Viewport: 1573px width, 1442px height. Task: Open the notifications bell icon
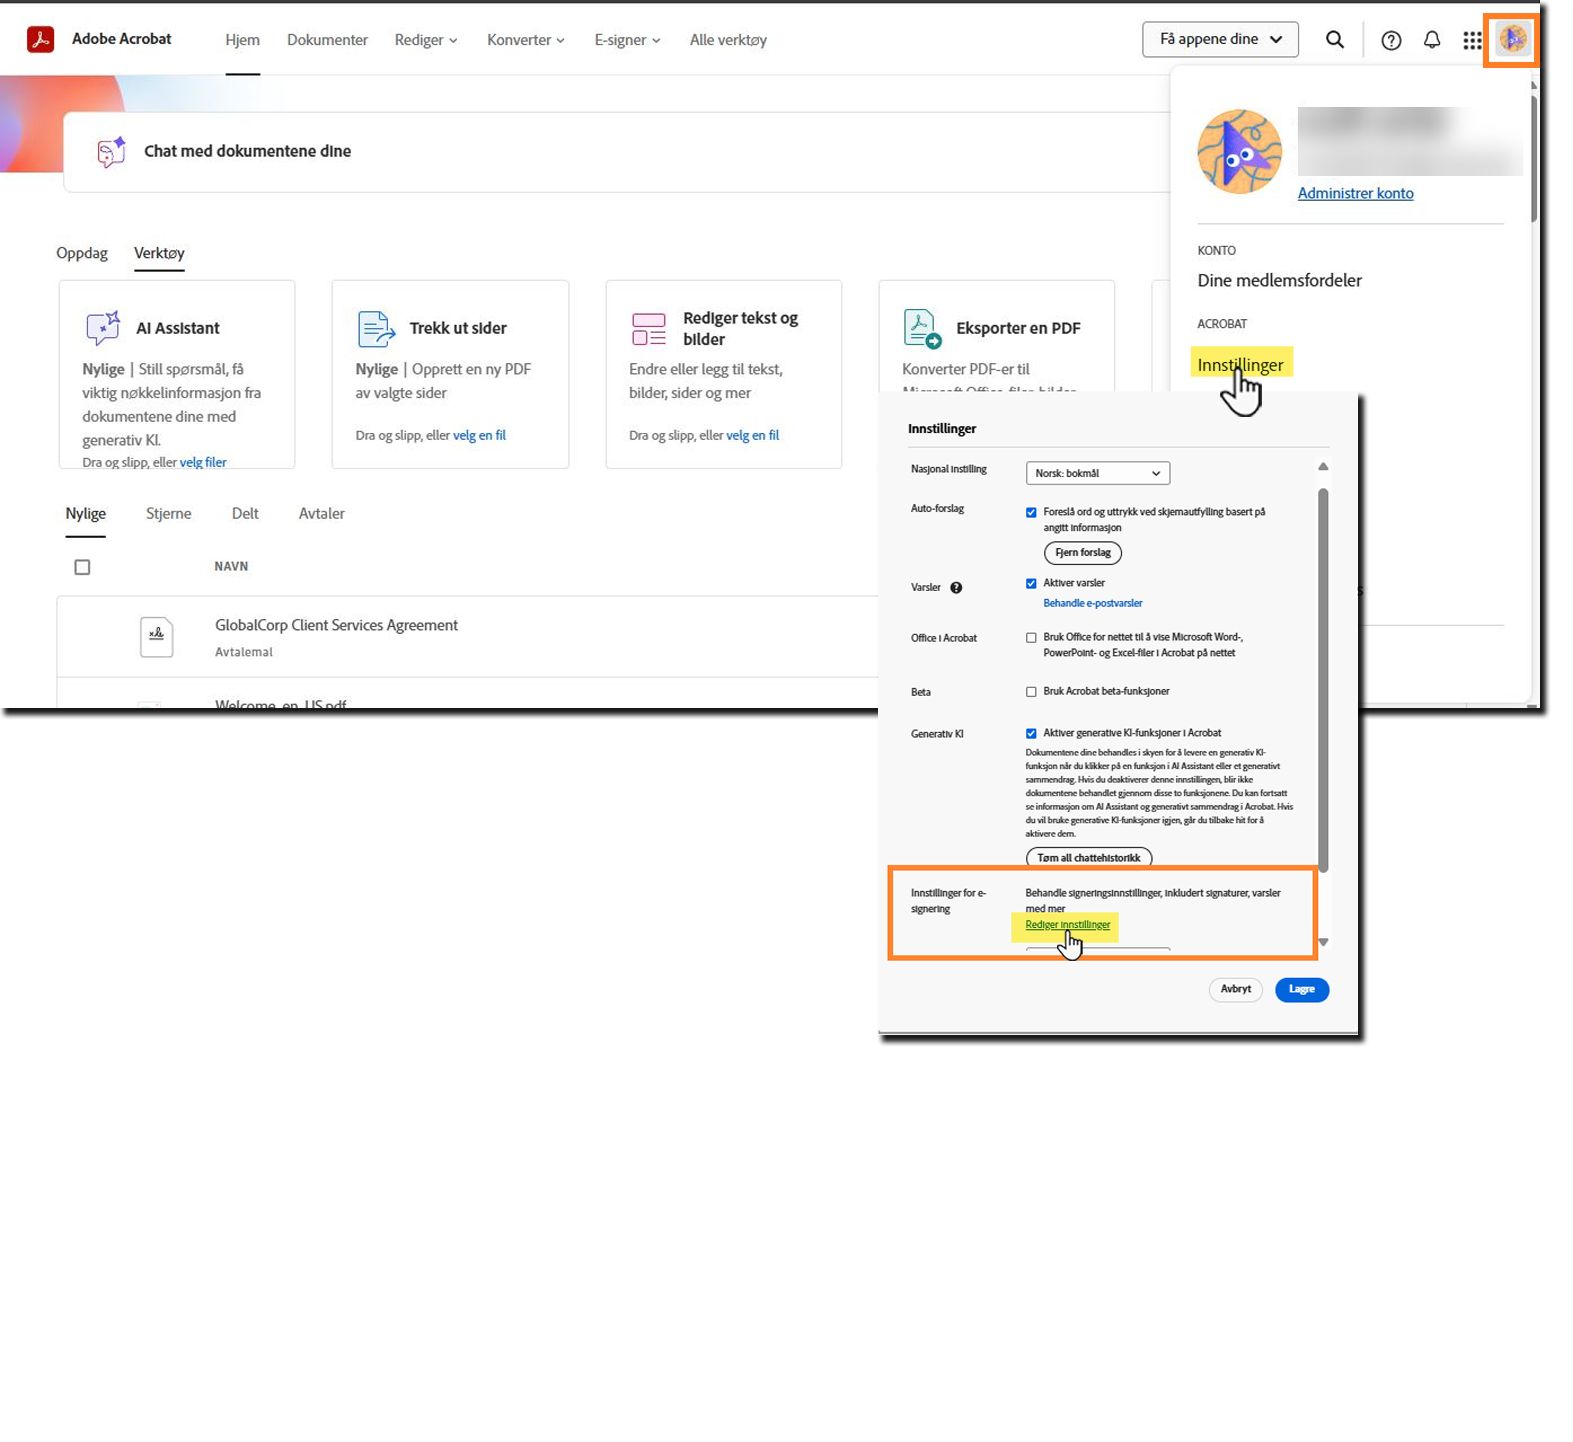[x=1432, y=40]
